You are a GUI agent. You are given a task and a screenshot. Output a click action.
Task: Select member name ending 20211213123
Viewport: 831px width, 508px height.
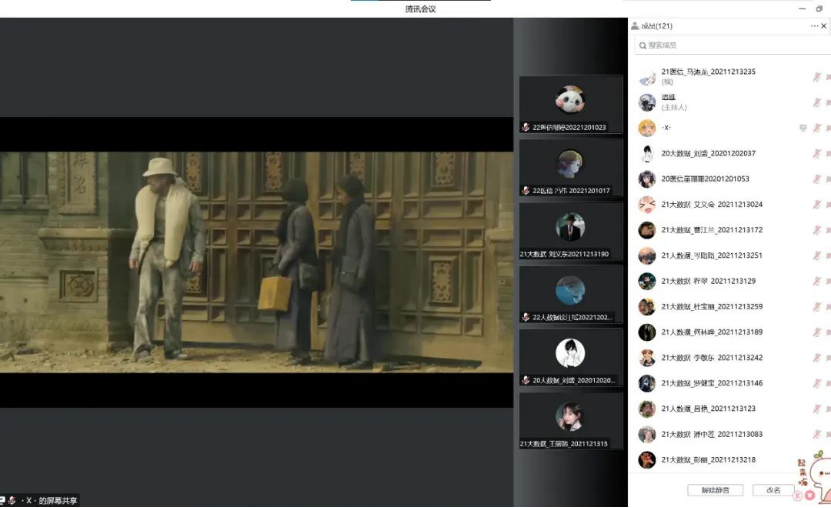708,408
